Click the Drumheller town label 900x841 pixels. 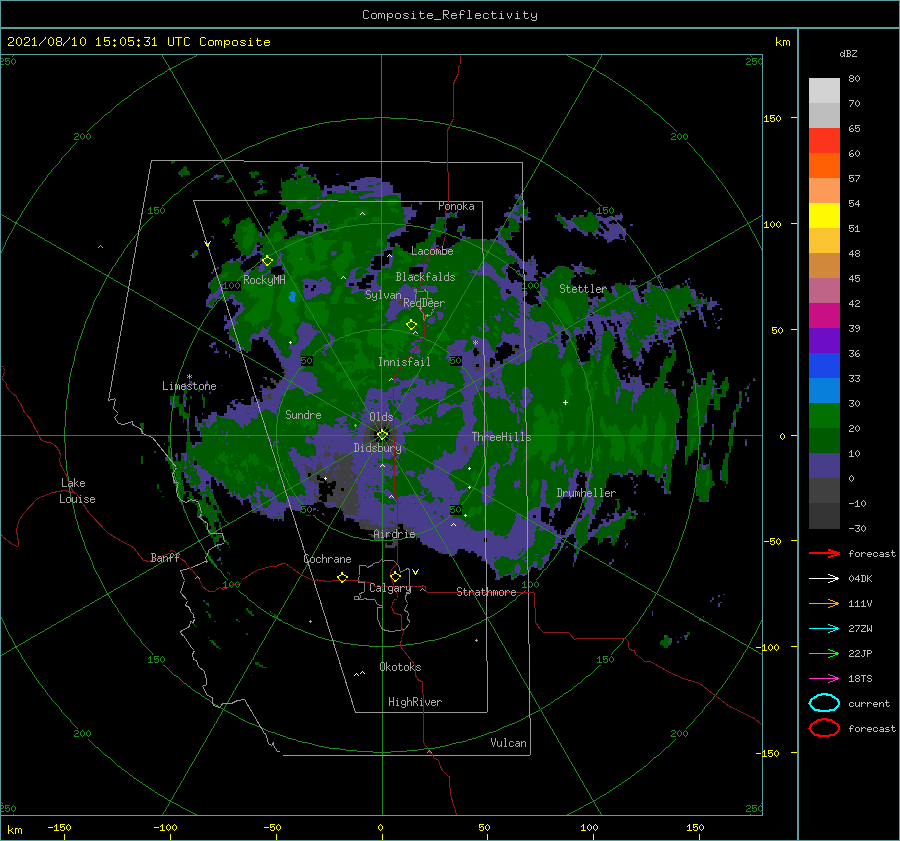click(x=586, y=493)
